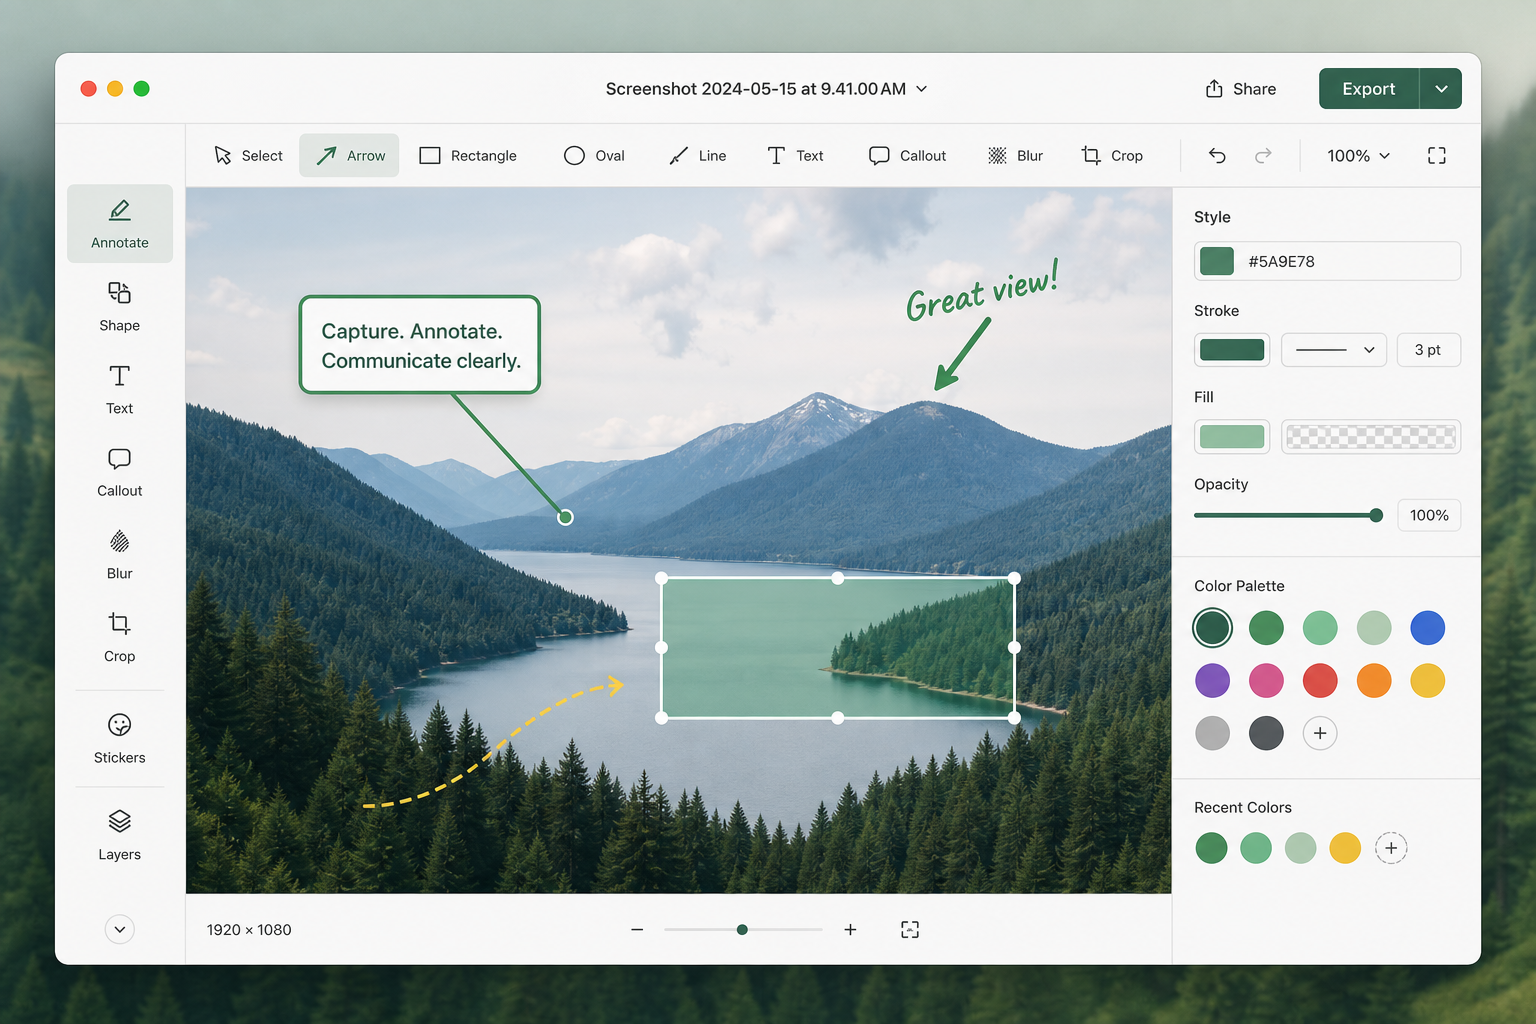The image size is (1536, 1024).
Task: Adjust the Opacity slider handle
Action: [1376, 515]
